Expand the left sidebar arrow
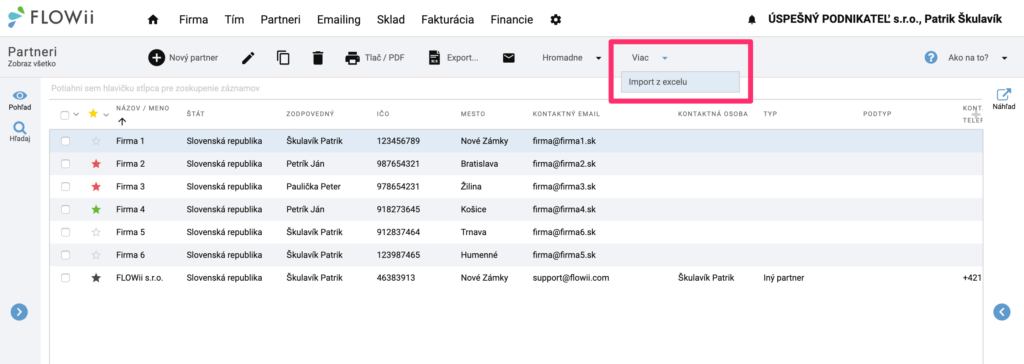1024x364 pixels. 20,312
